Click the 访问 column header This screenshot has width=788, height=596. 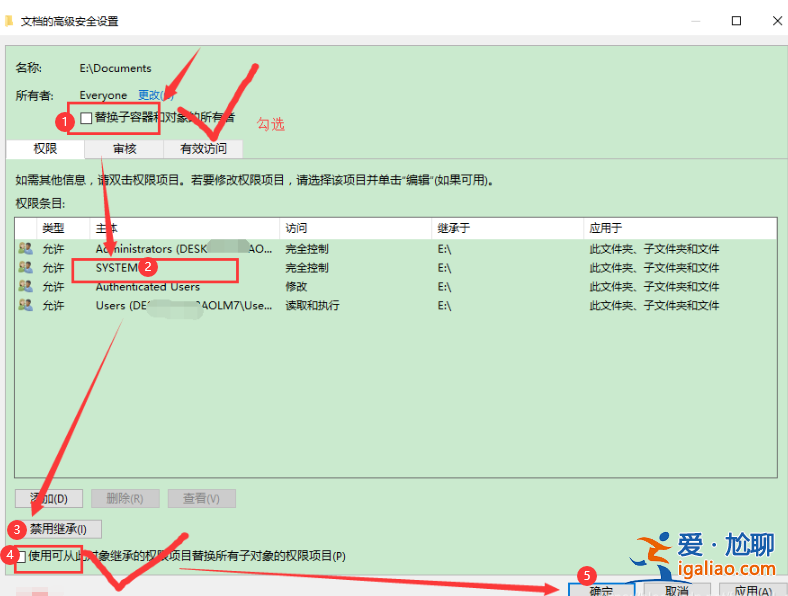tap(355, 228)
